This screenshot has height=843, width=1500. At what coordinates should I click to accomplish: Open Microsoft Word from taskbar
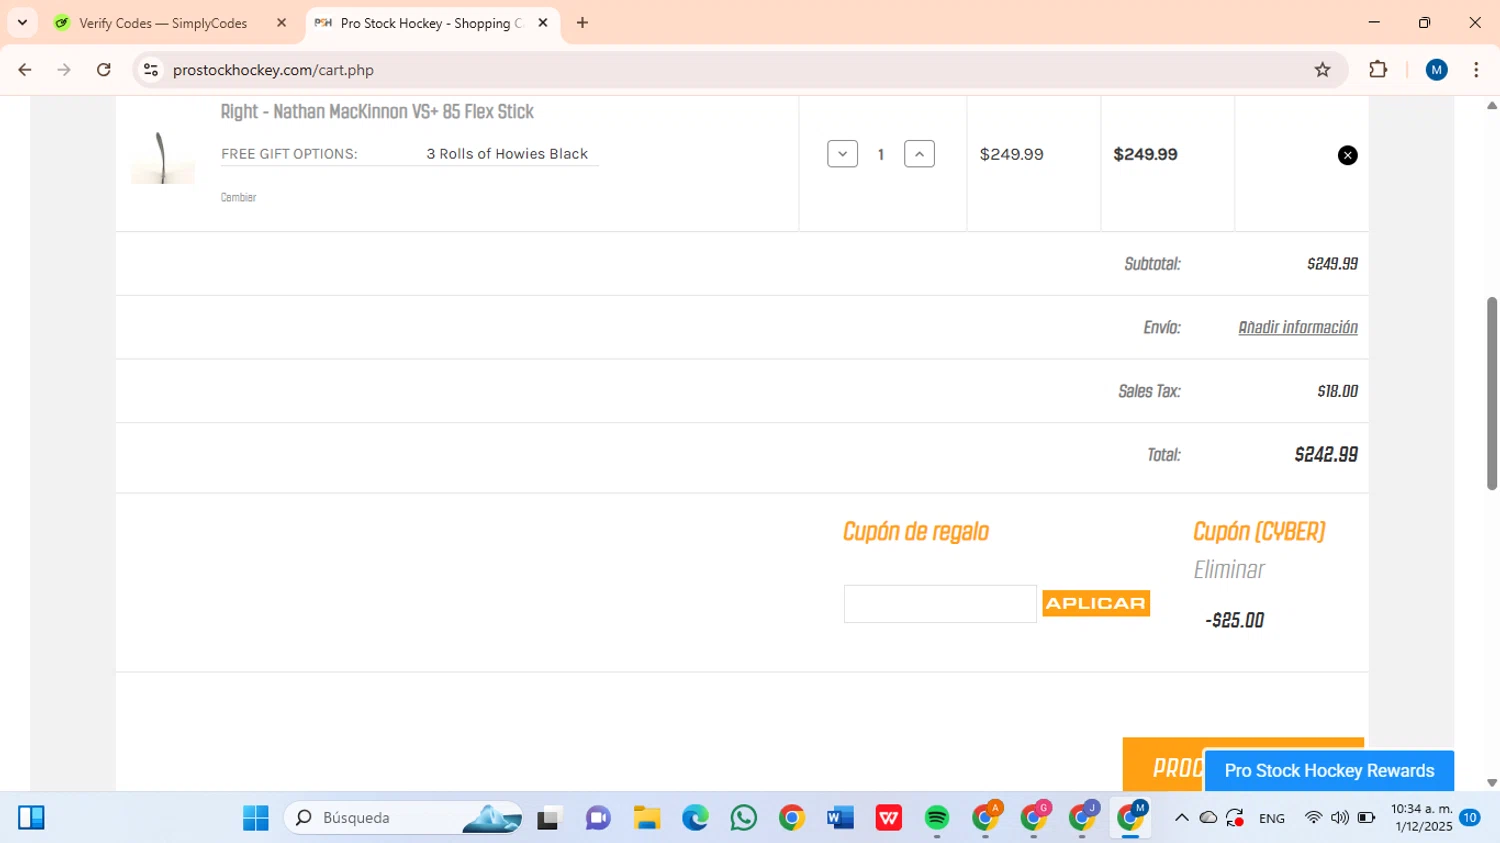tap(840, 818)
